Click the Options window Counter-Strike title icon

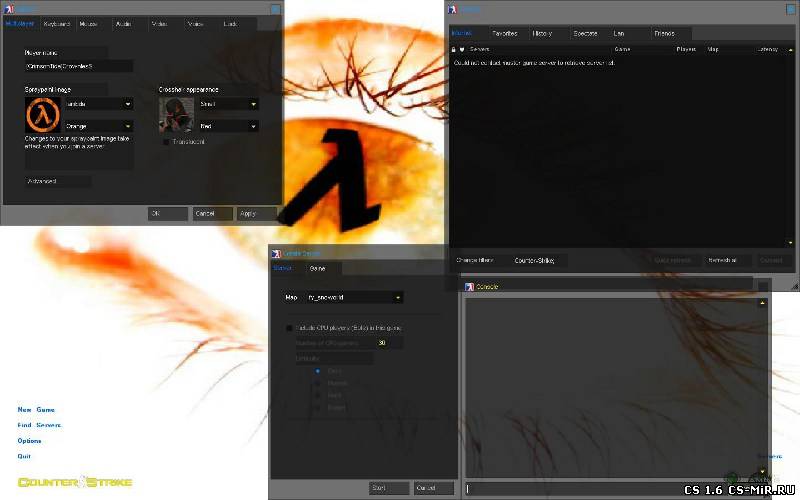(x=9, y=9)
